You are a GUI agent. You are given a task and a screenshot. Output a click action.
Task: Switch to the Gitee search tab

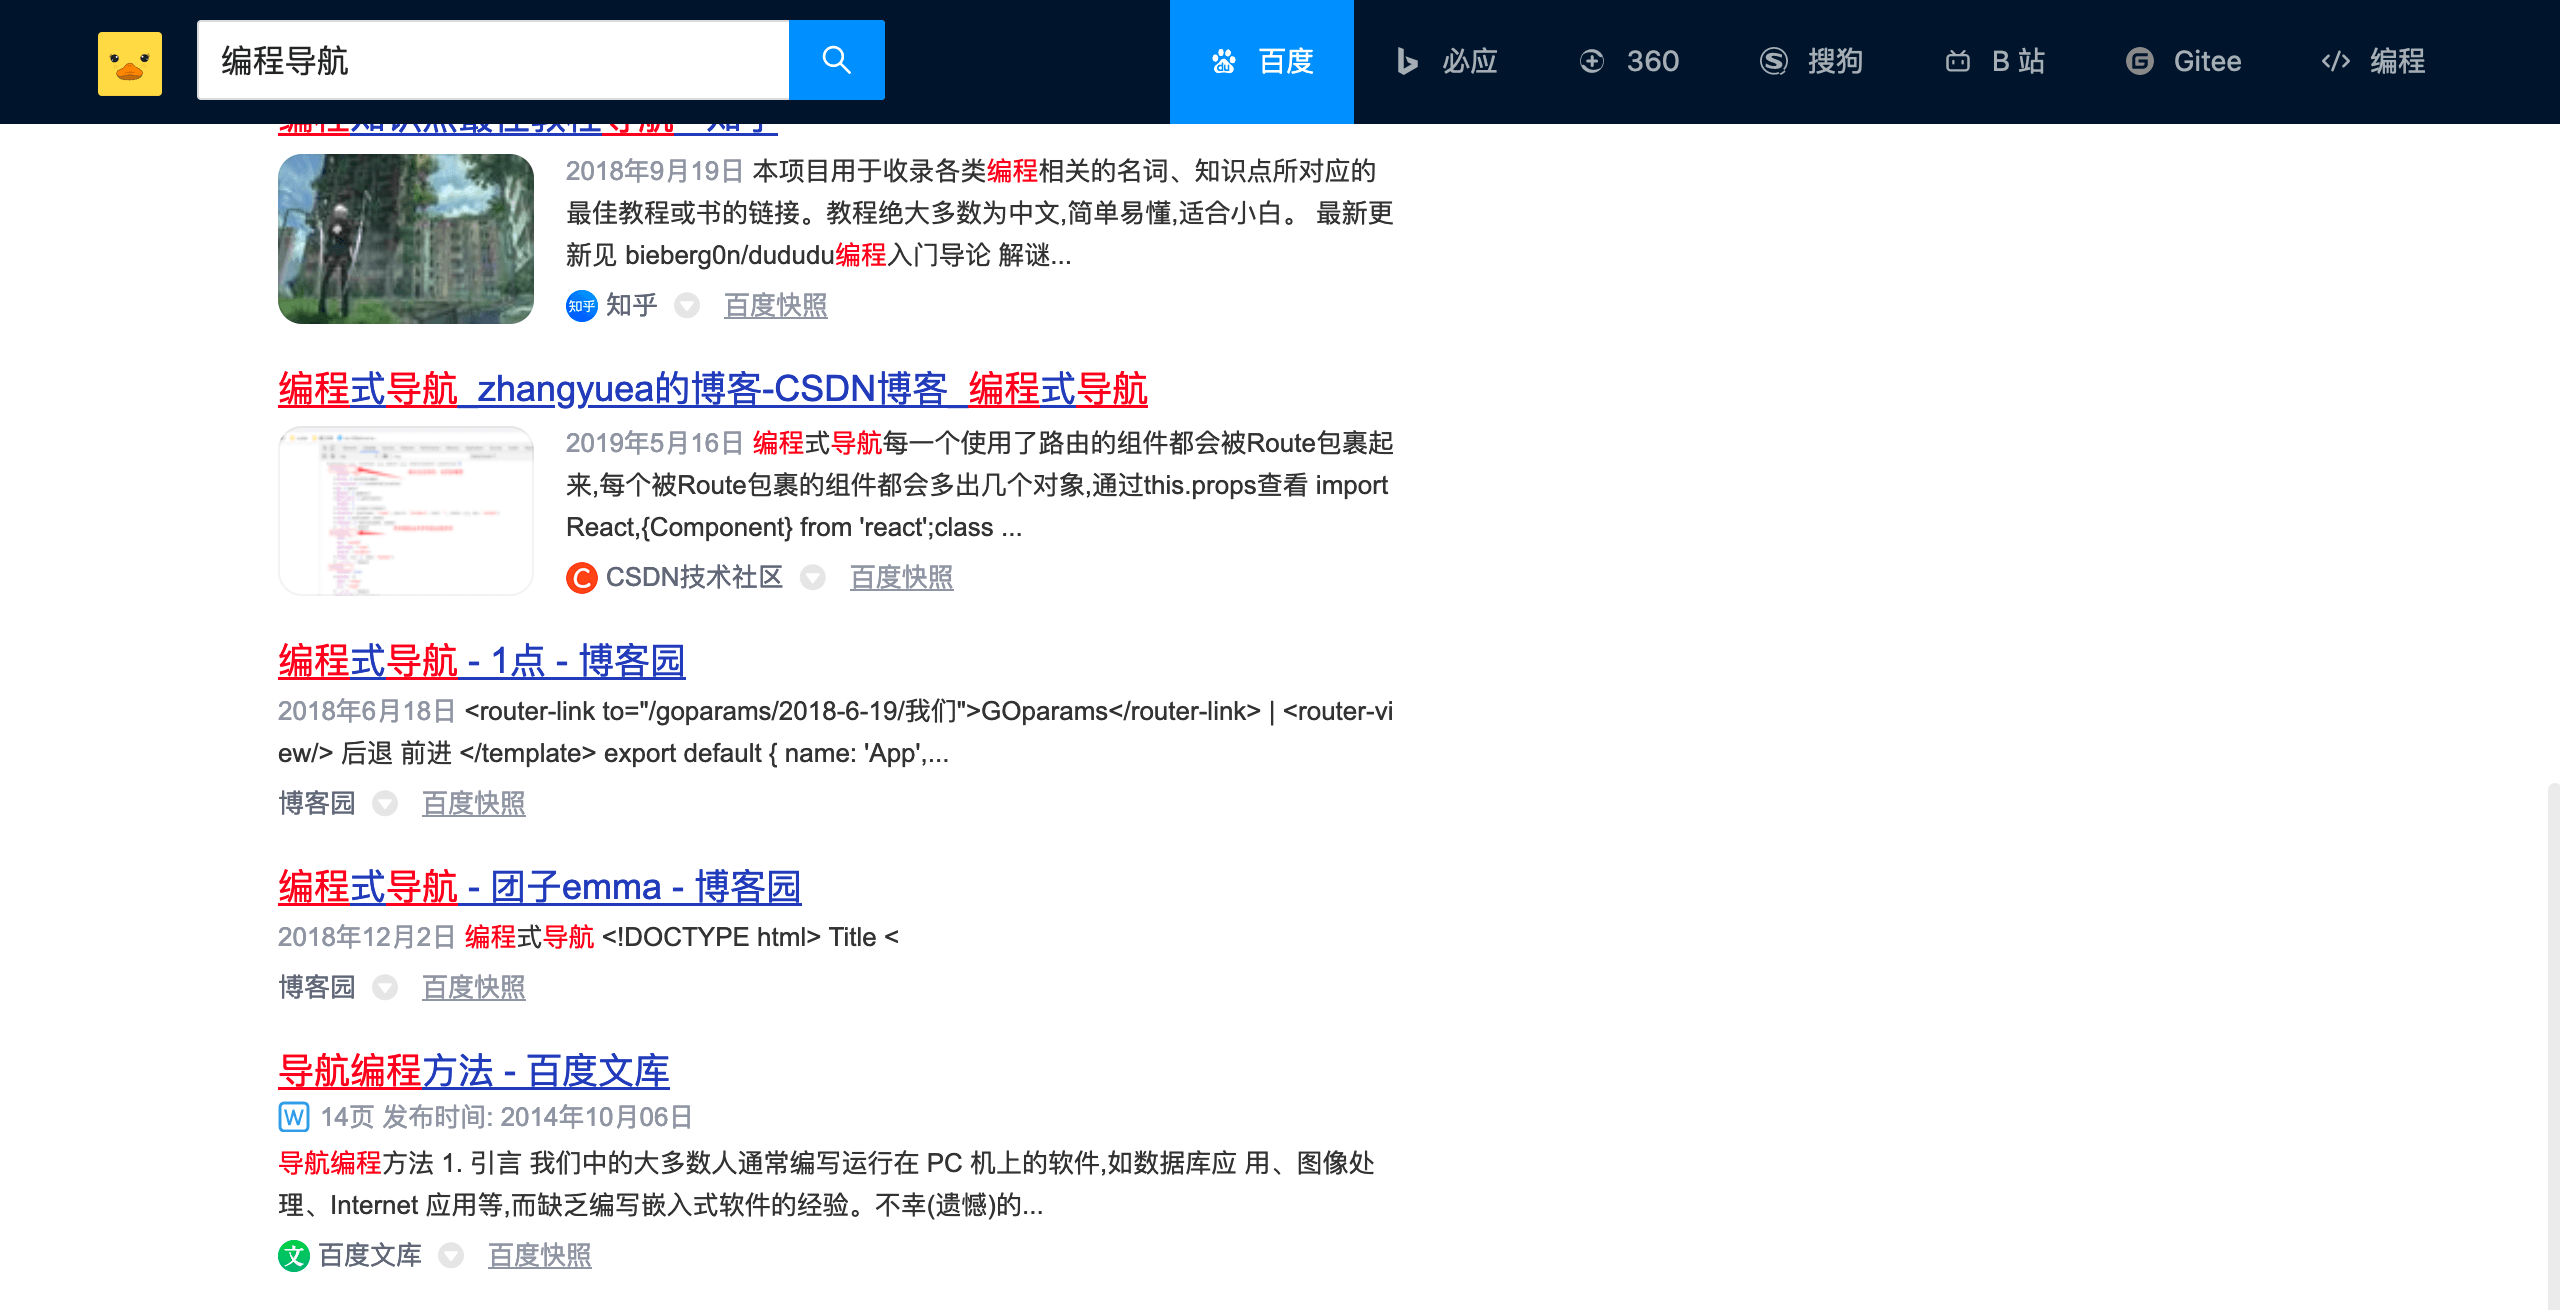coord(2183,62)
